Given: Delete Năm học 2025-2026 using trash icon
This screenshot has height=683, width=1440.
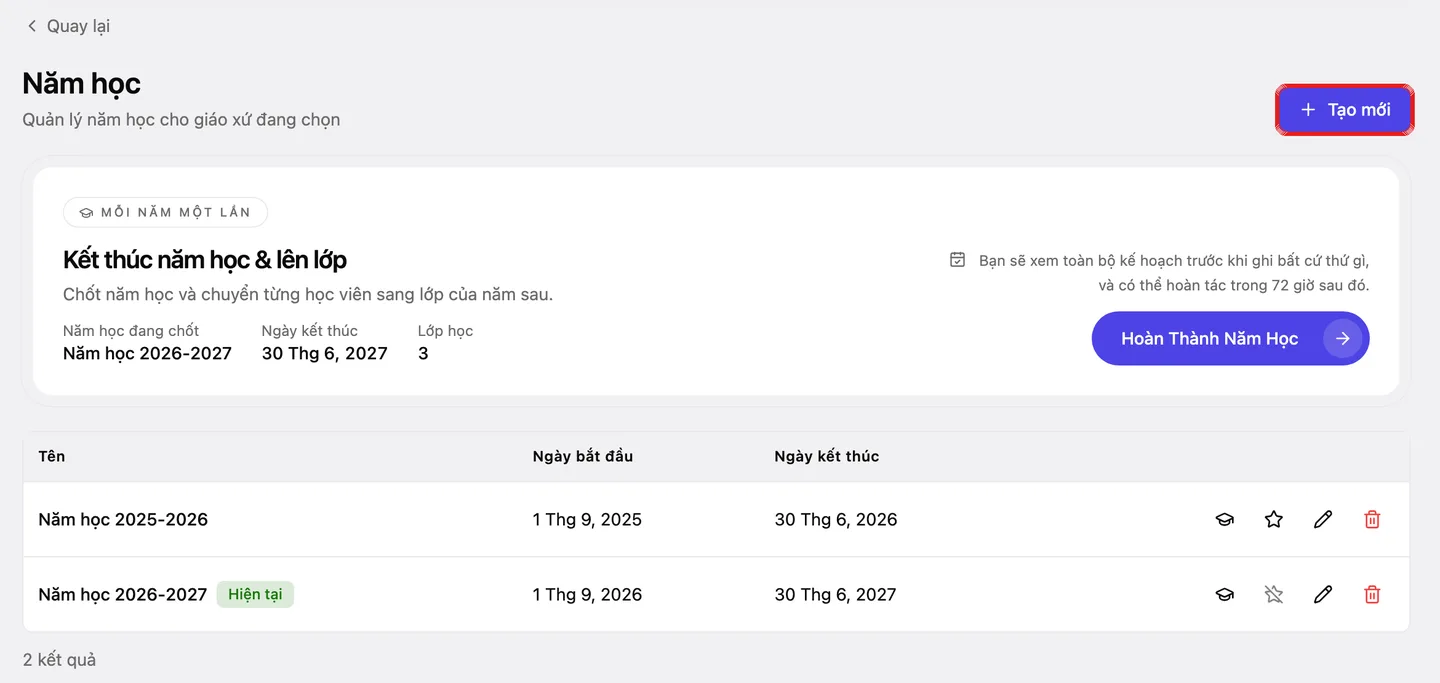Looking at the screenshot, I should click(x=1372, y=519).
